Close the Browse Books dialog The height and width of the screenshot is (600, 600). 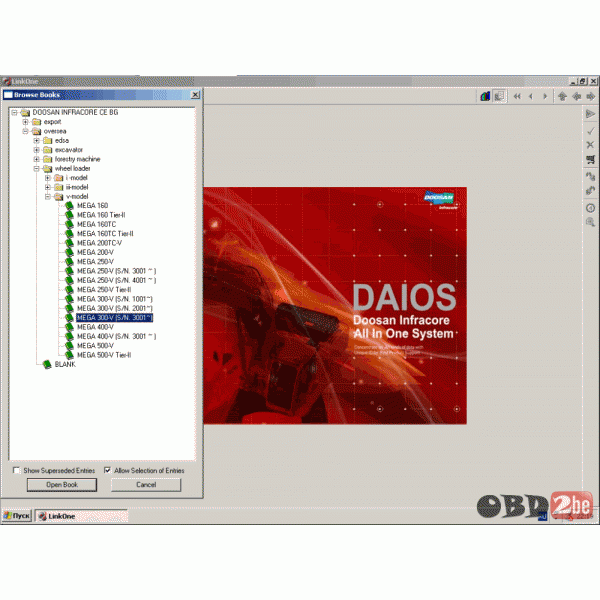195,95
